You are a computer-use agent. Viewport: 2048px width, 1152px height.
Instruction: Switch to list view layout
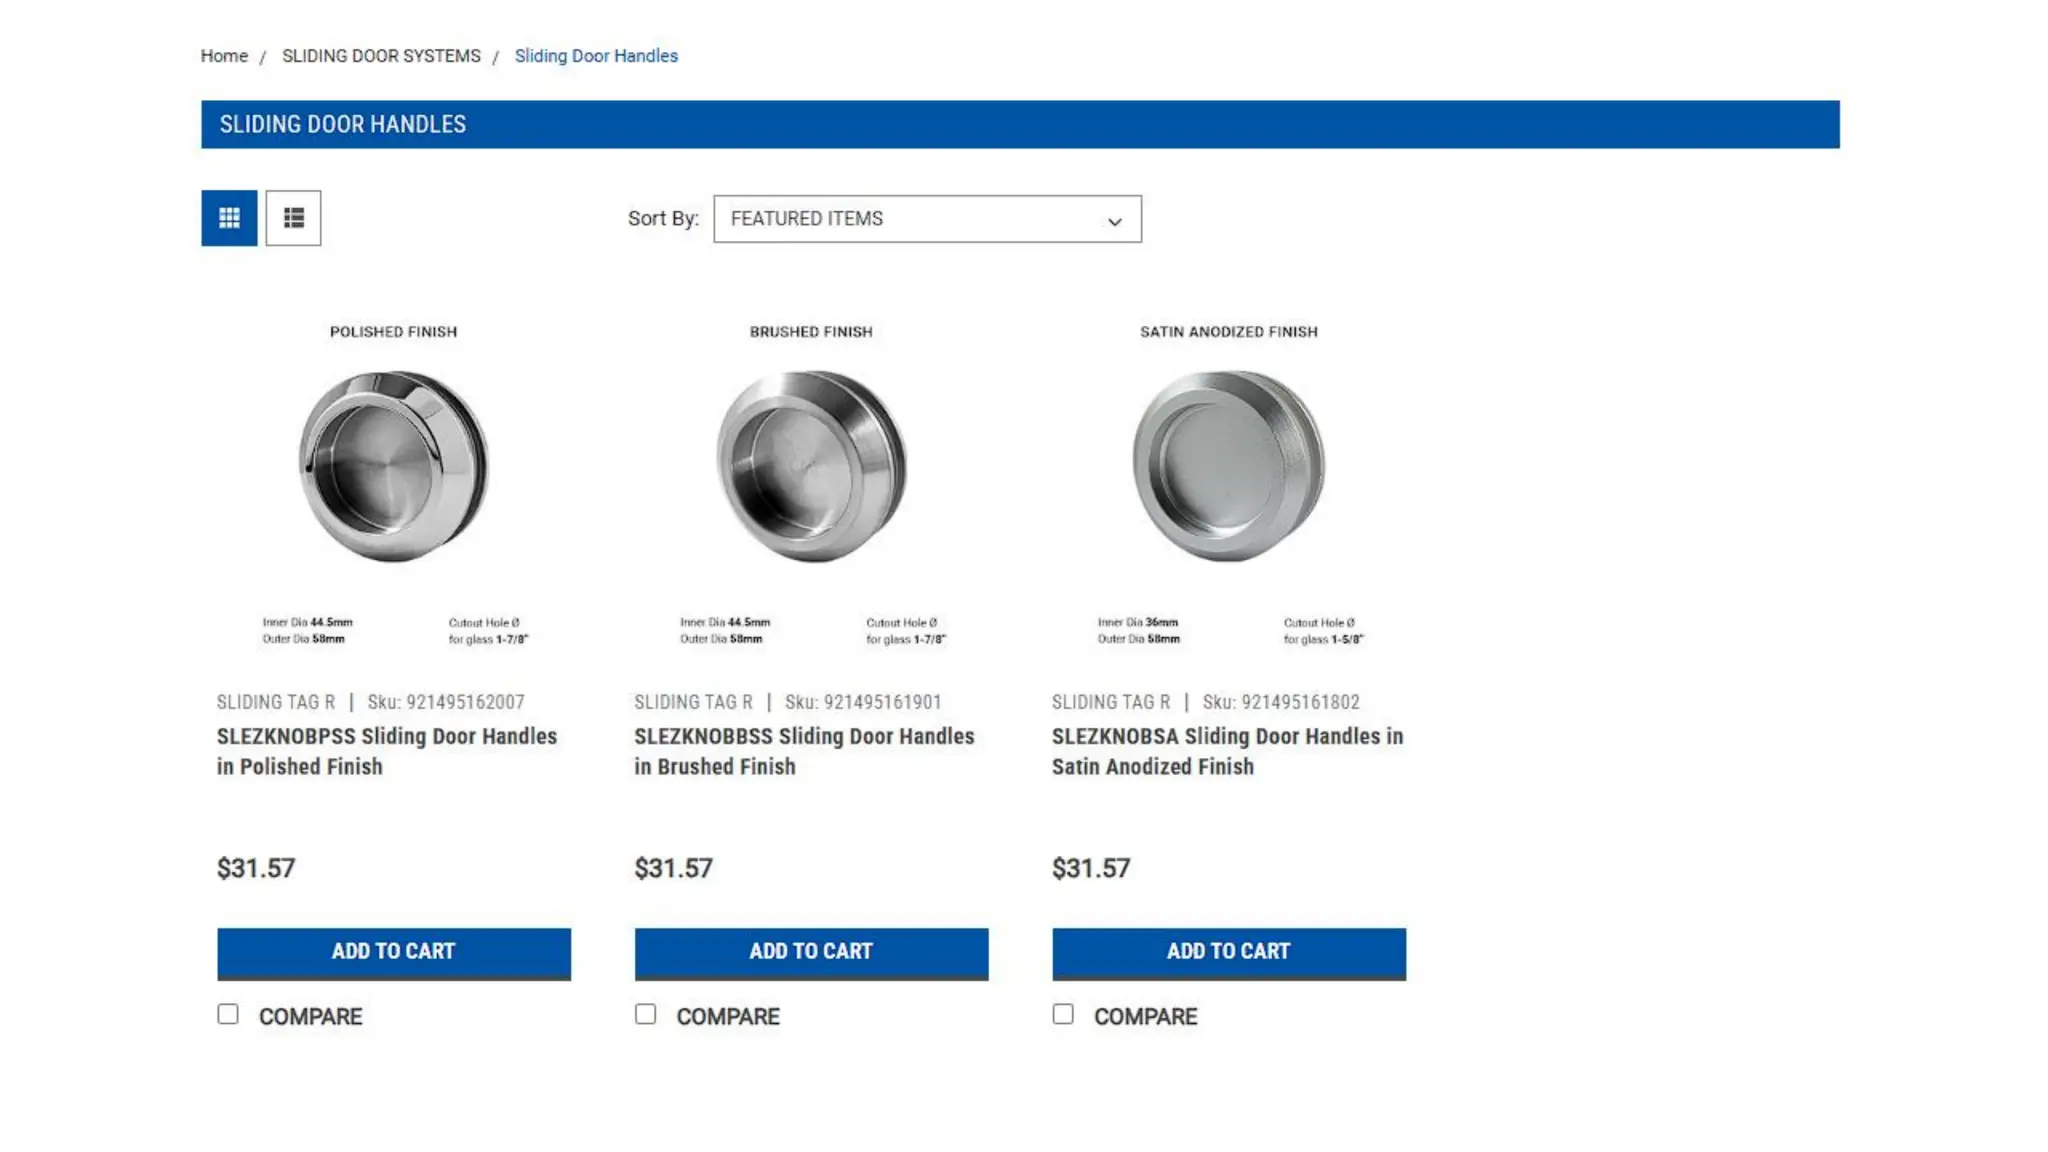click(x=293, y=218)
